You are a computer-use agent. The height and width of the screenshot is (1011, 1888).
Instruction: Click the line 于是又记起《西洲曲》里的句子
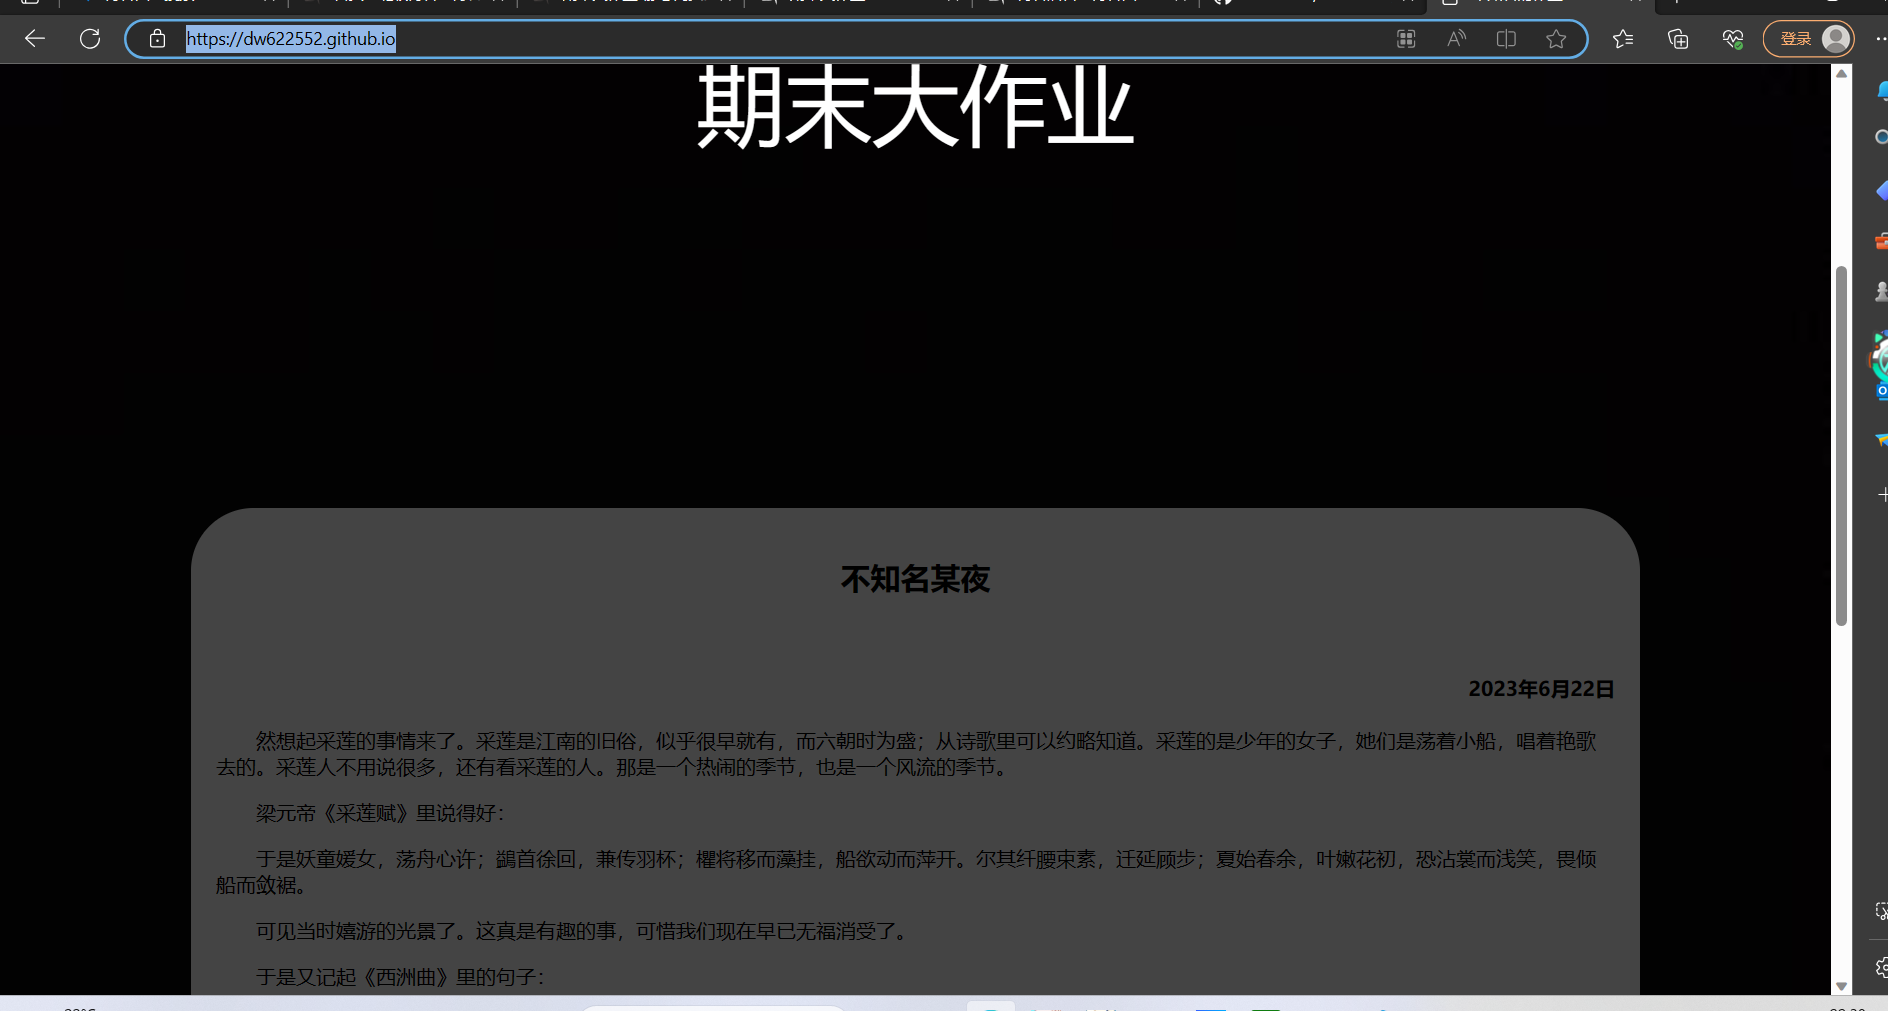(x=400, y=977)
